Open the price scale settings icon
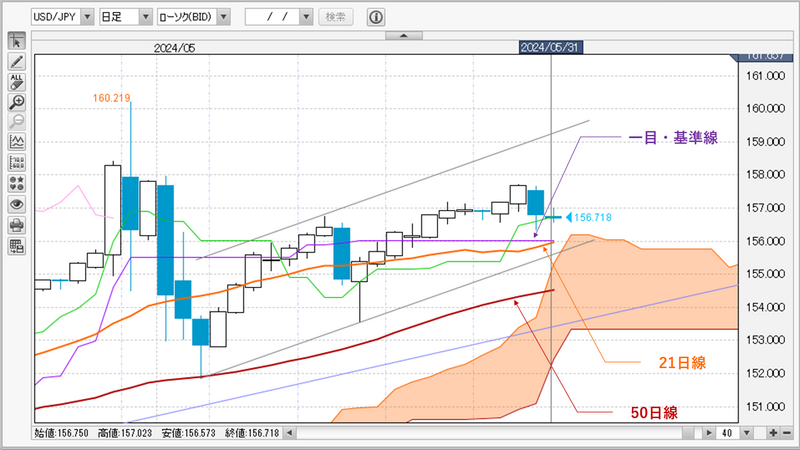The width and height of the screenshot is (800, 450). coord(16,163)
